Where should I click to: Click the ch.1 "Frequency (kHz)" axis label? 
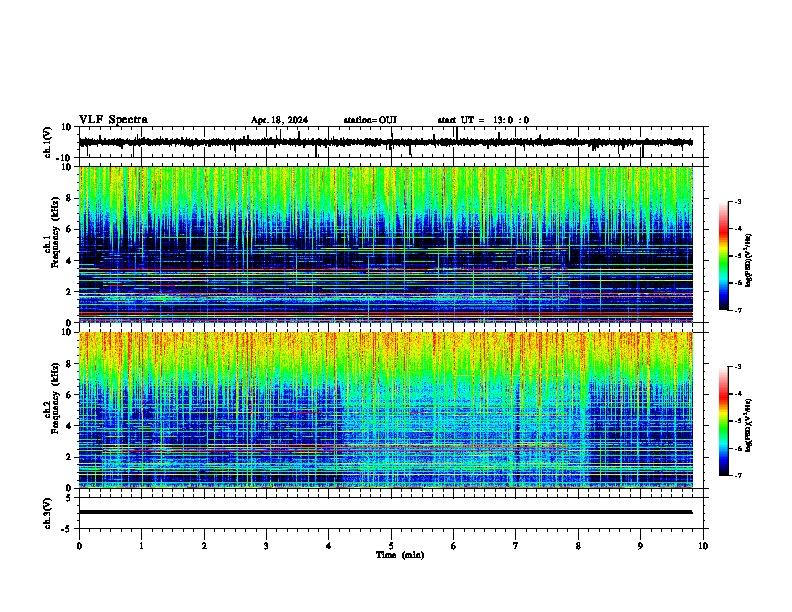pyautogui.click(x=55, y=233)
